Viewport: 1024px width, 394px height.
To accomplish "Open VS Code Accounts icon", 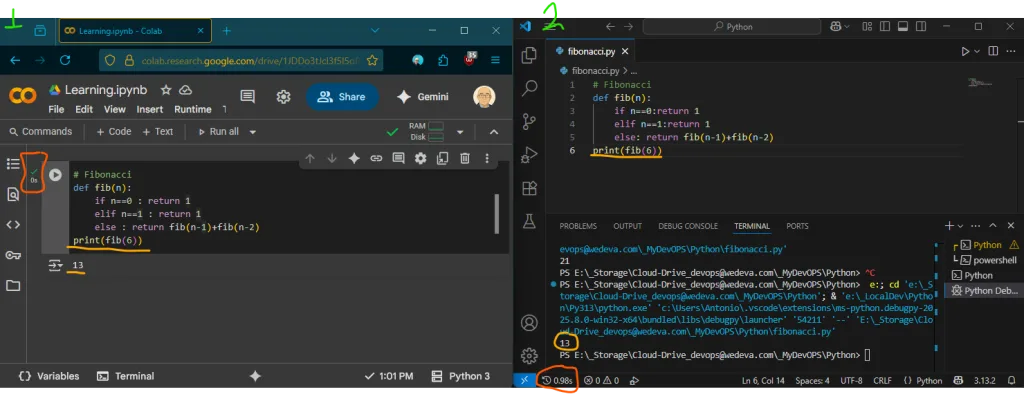I will (x=529, y=323).
